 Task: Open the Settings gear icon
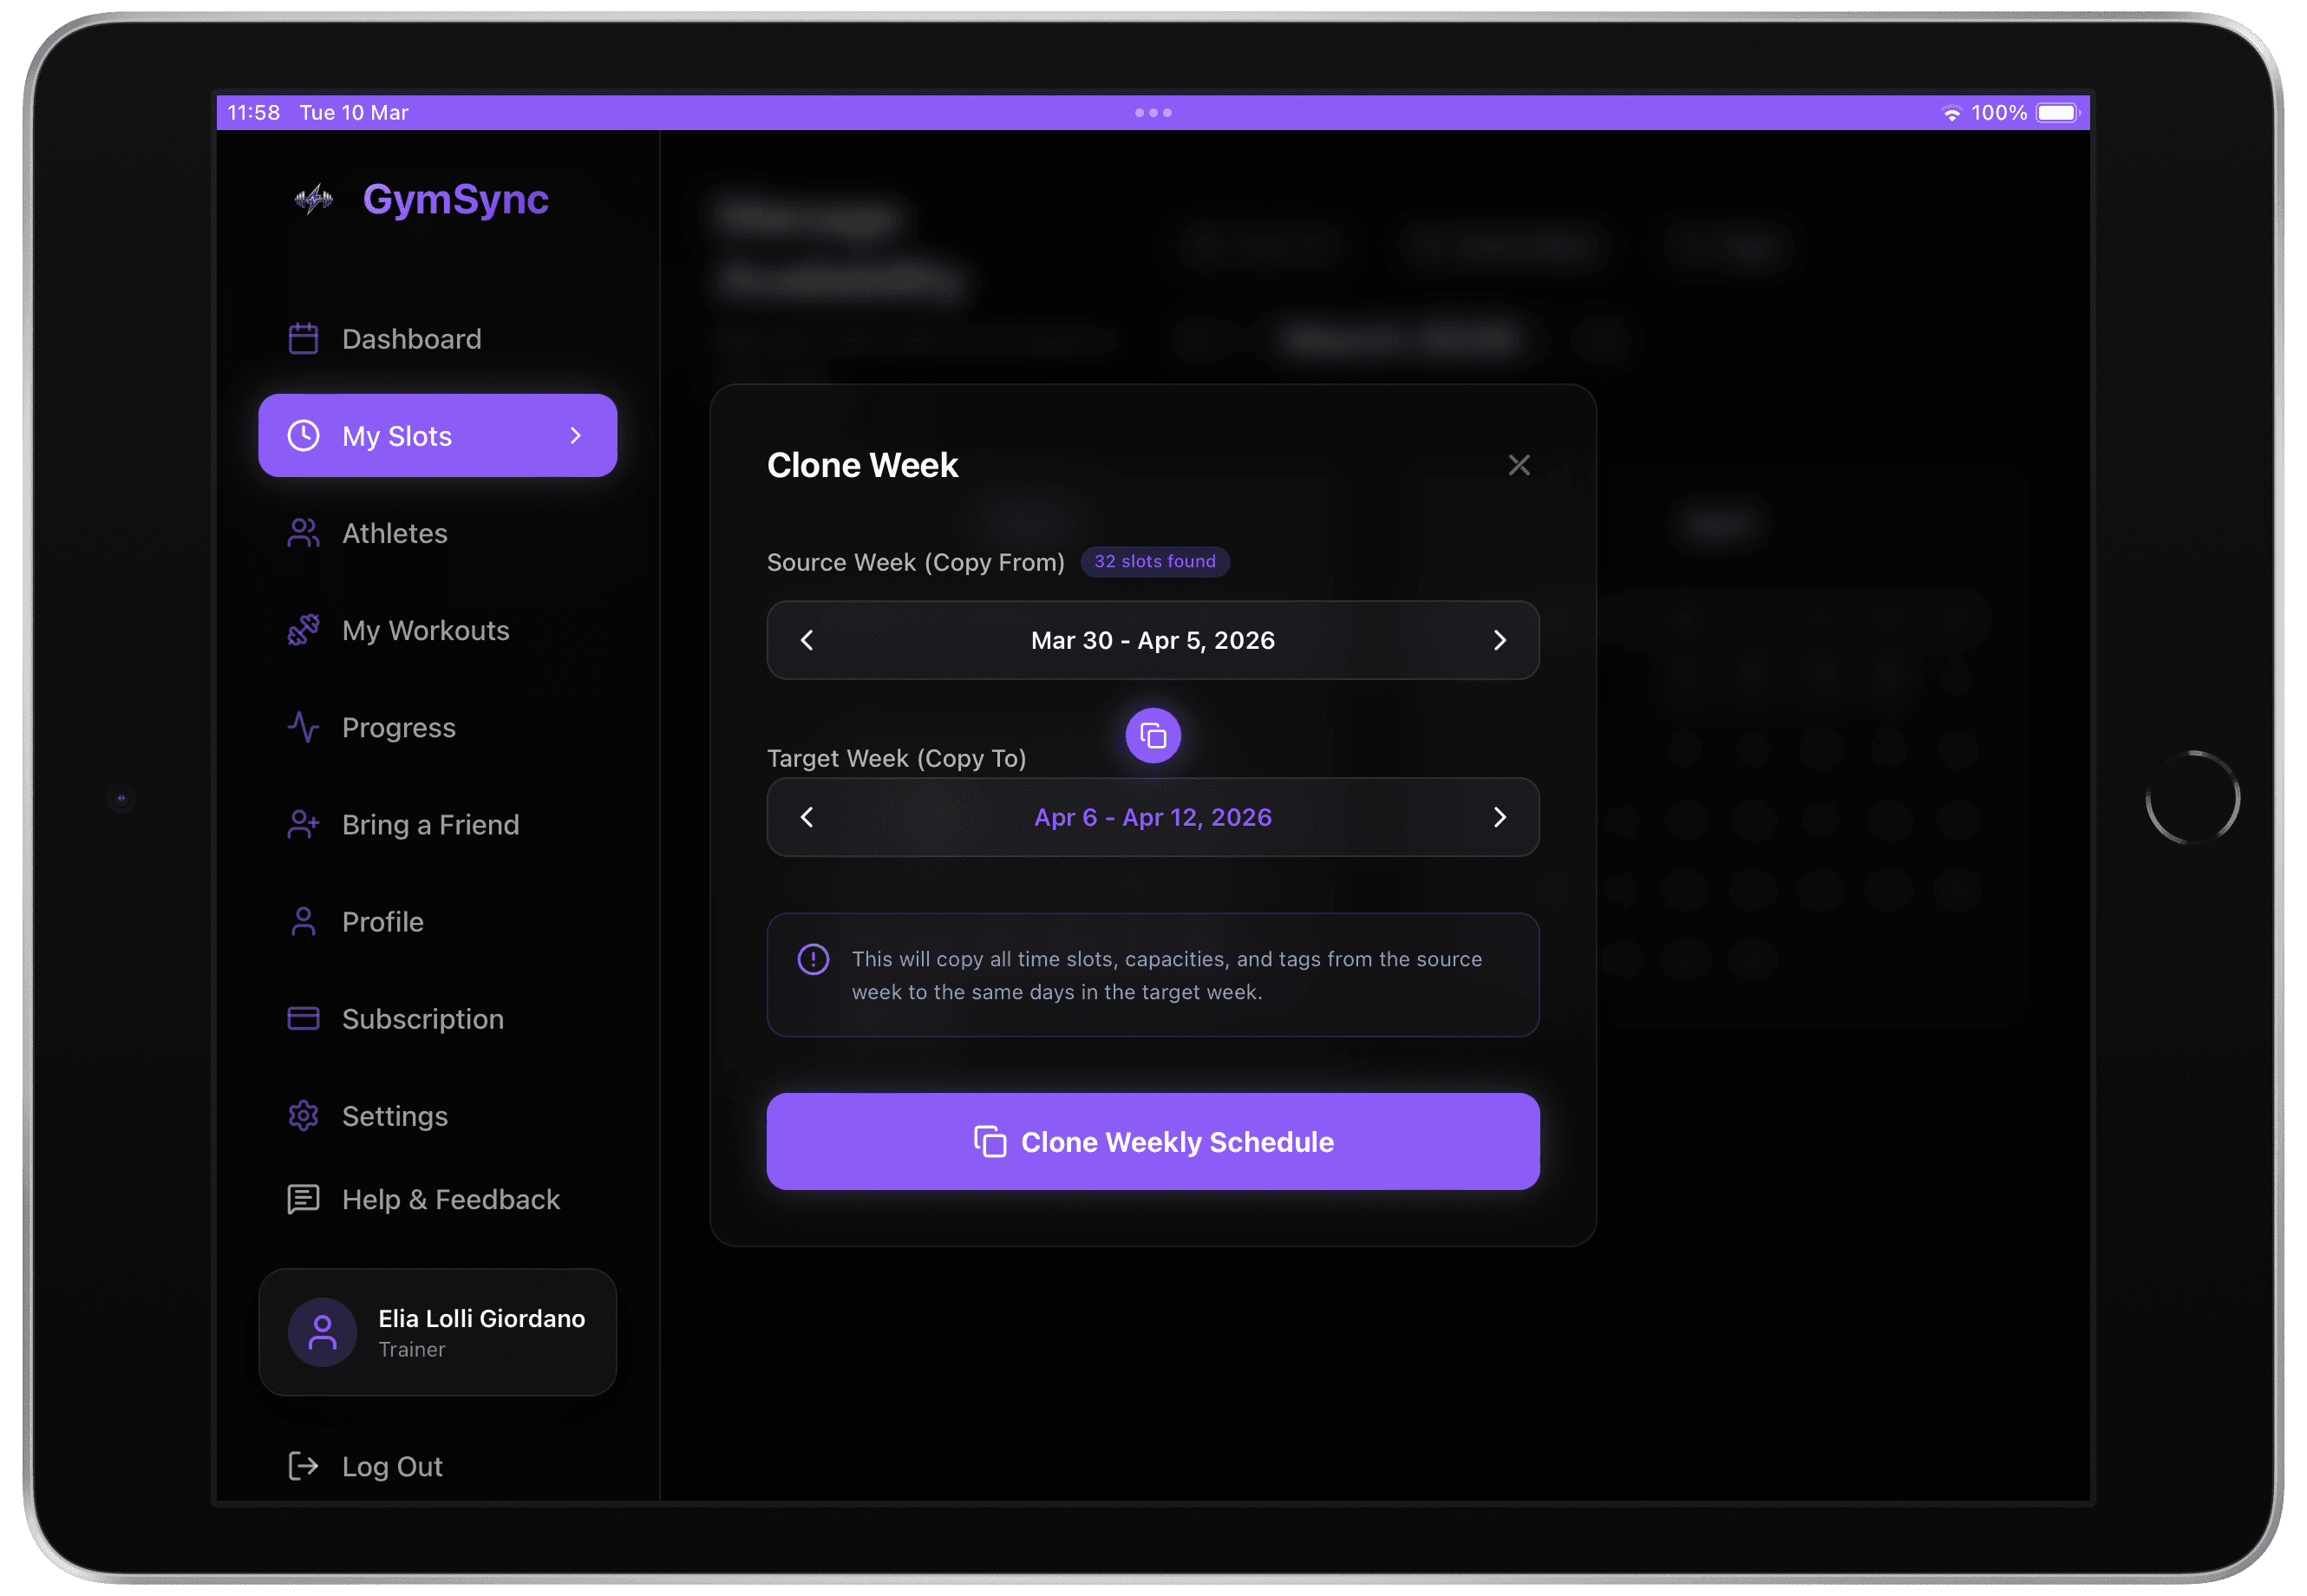[x=303, y=1115]
